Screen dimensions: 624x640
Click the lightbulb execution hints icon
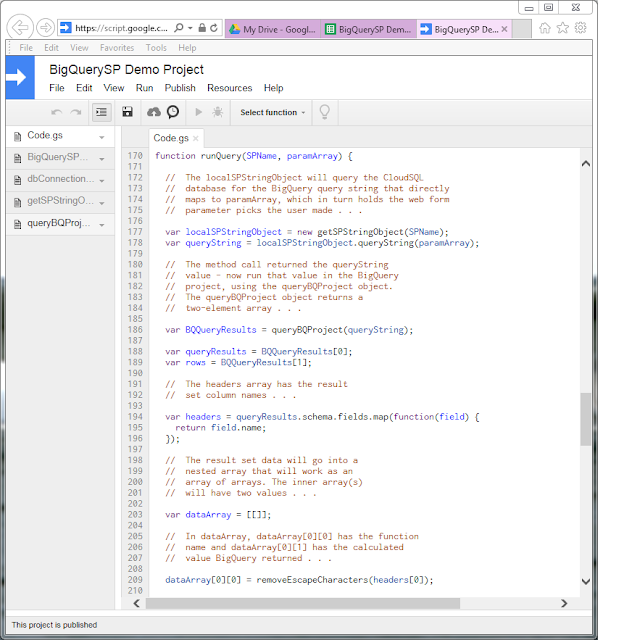(324, 112)
